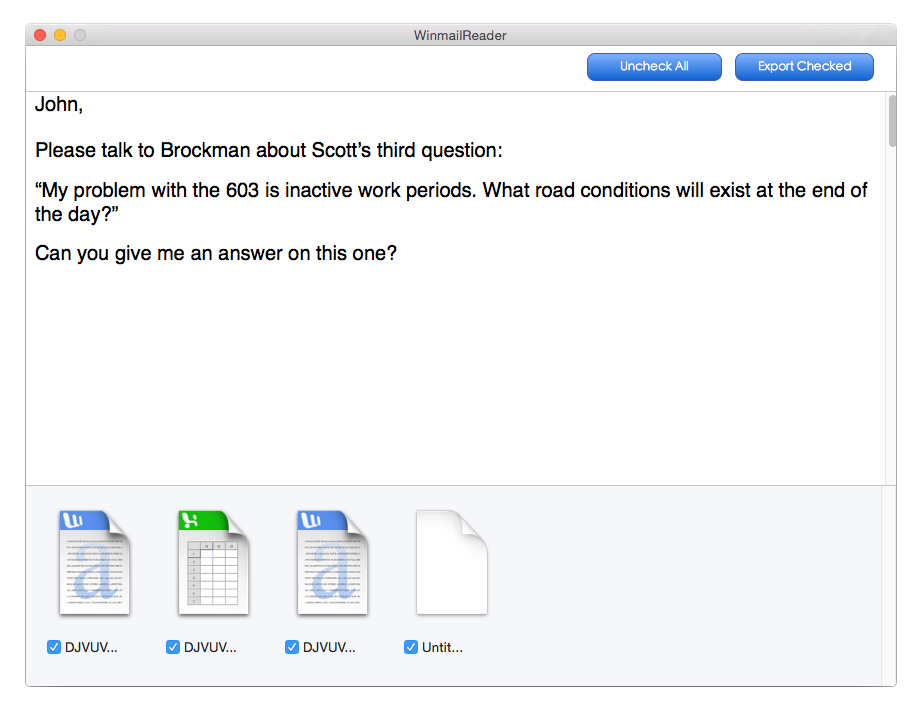This screenshot has width=921, height=712.
Task: Click the Untit... file name label
Action: [x=442, y=647]
